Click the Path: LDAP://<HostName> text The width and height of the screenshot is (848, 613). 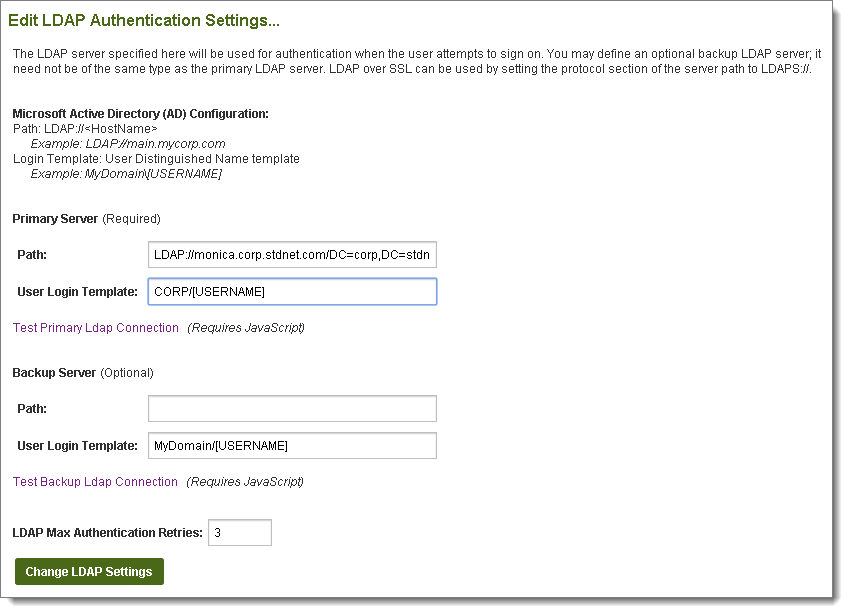coord(85,129)
